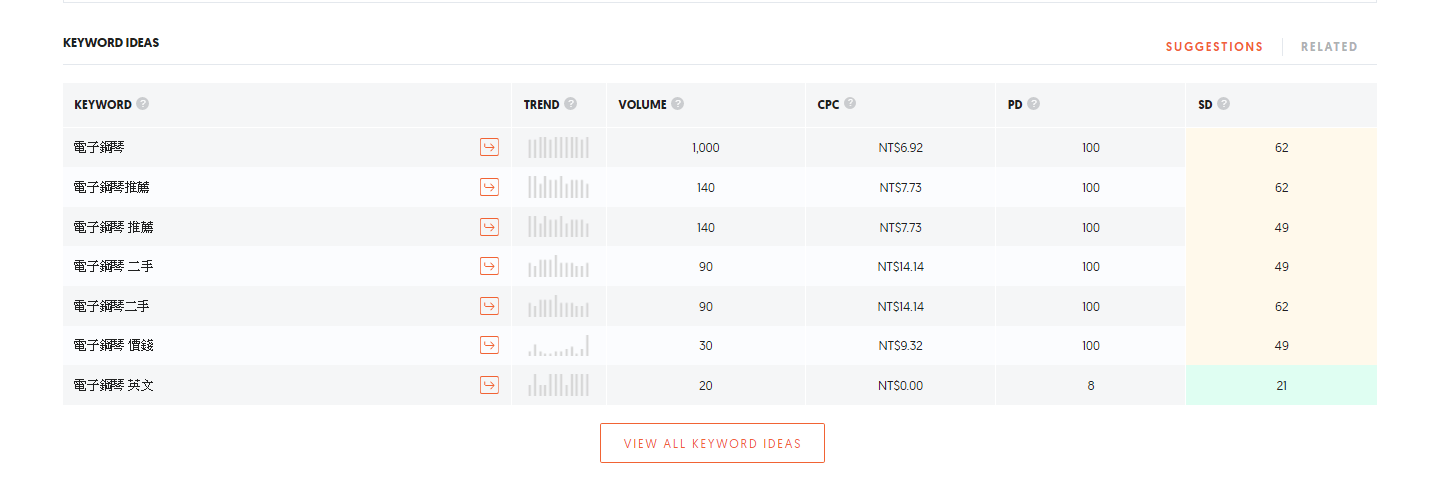Click trend chart for first 電子鋼琴 row
Viewport: 1443px width, 495px height.
[558, 148]
